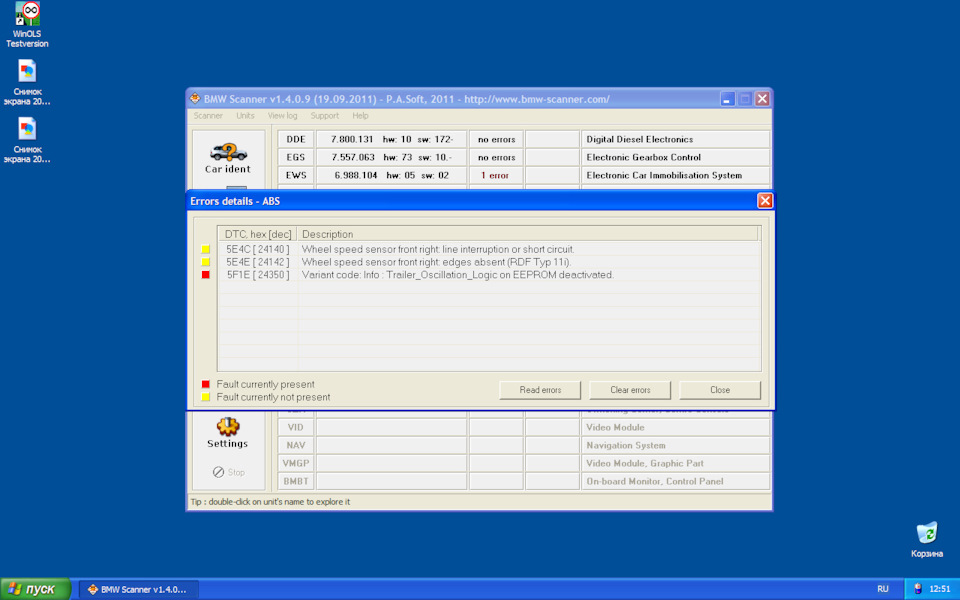This screenshot has height=600, width=960.
Task: Select the error row 5F1E [24350]
Action: [x=489, y=275]
